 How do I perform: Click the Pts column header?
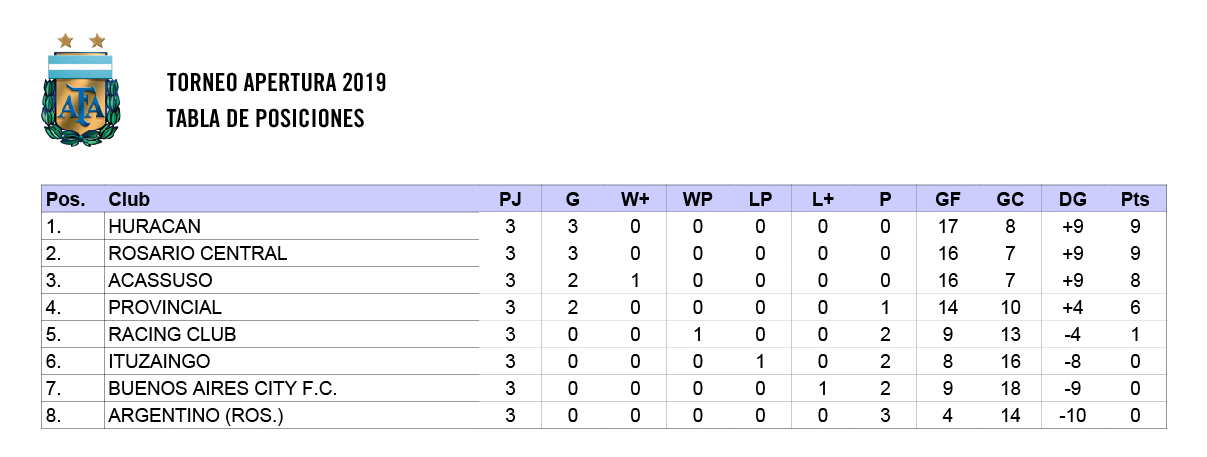click(1135, 199)
